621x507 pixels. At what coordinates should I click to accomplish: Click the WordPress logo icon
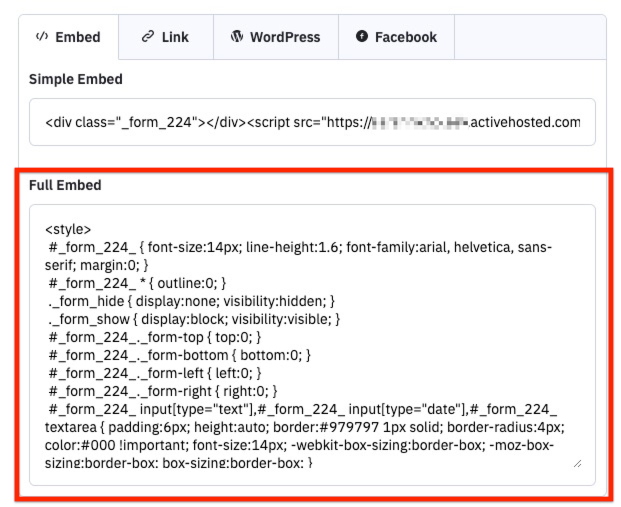coord(237,37)
